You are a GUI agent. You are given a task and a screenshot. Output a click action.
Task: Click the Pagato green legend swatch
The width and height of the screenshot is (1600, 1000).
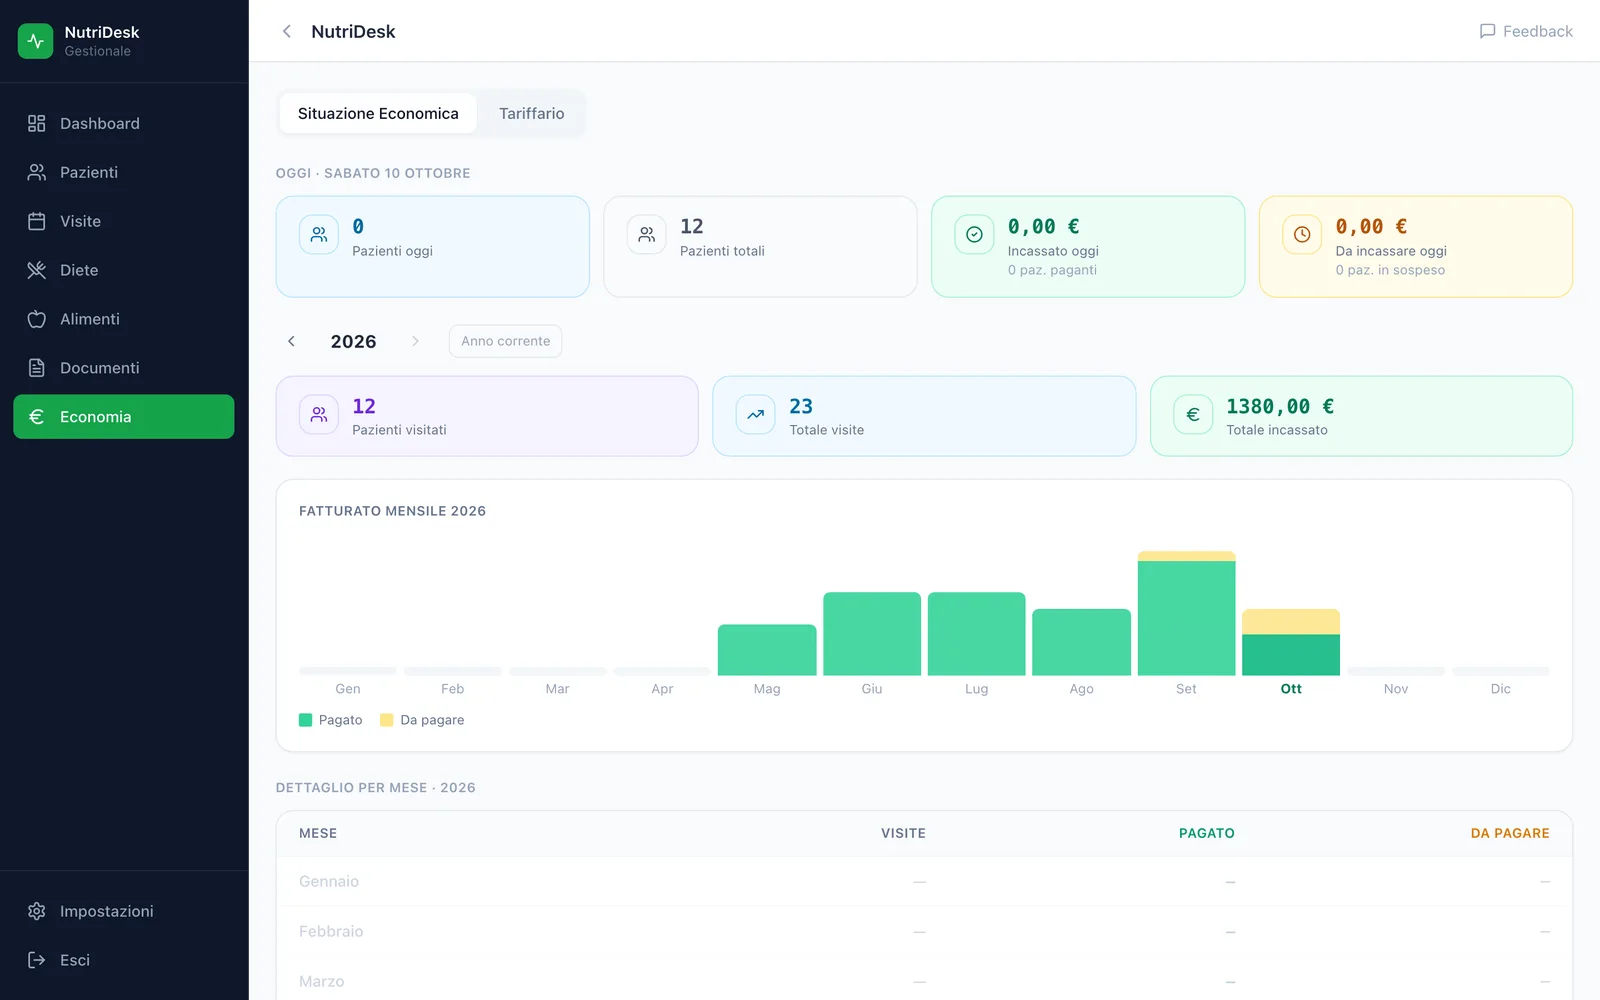click(306, 720)
